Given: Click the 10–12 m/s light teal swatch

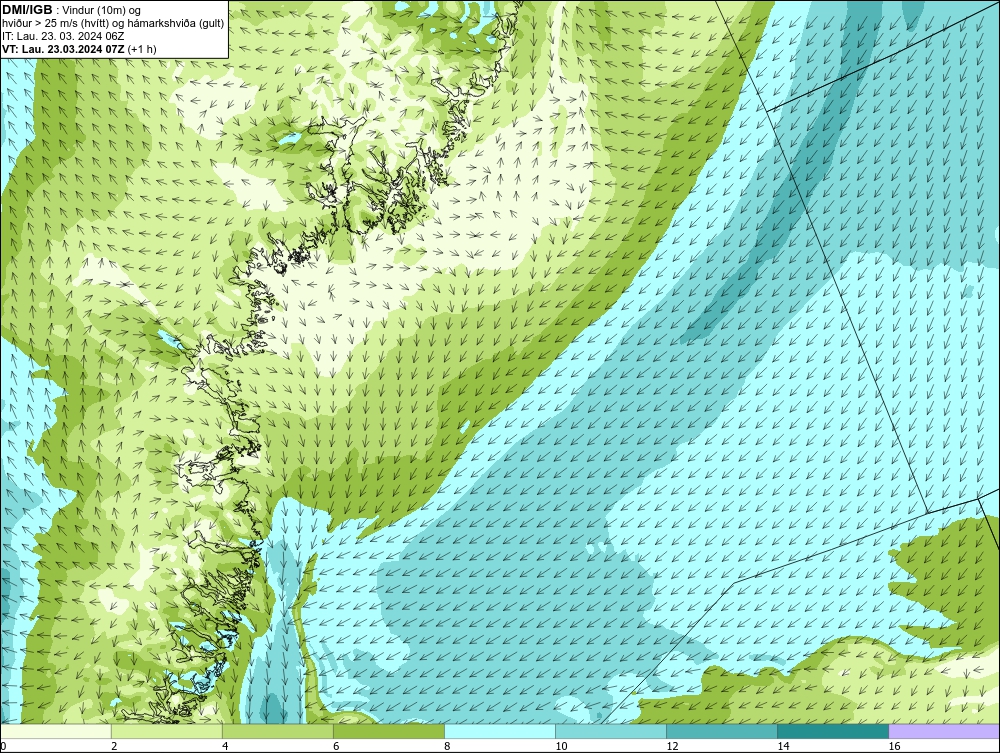Looking at the screenshot, I should [611, 731].
